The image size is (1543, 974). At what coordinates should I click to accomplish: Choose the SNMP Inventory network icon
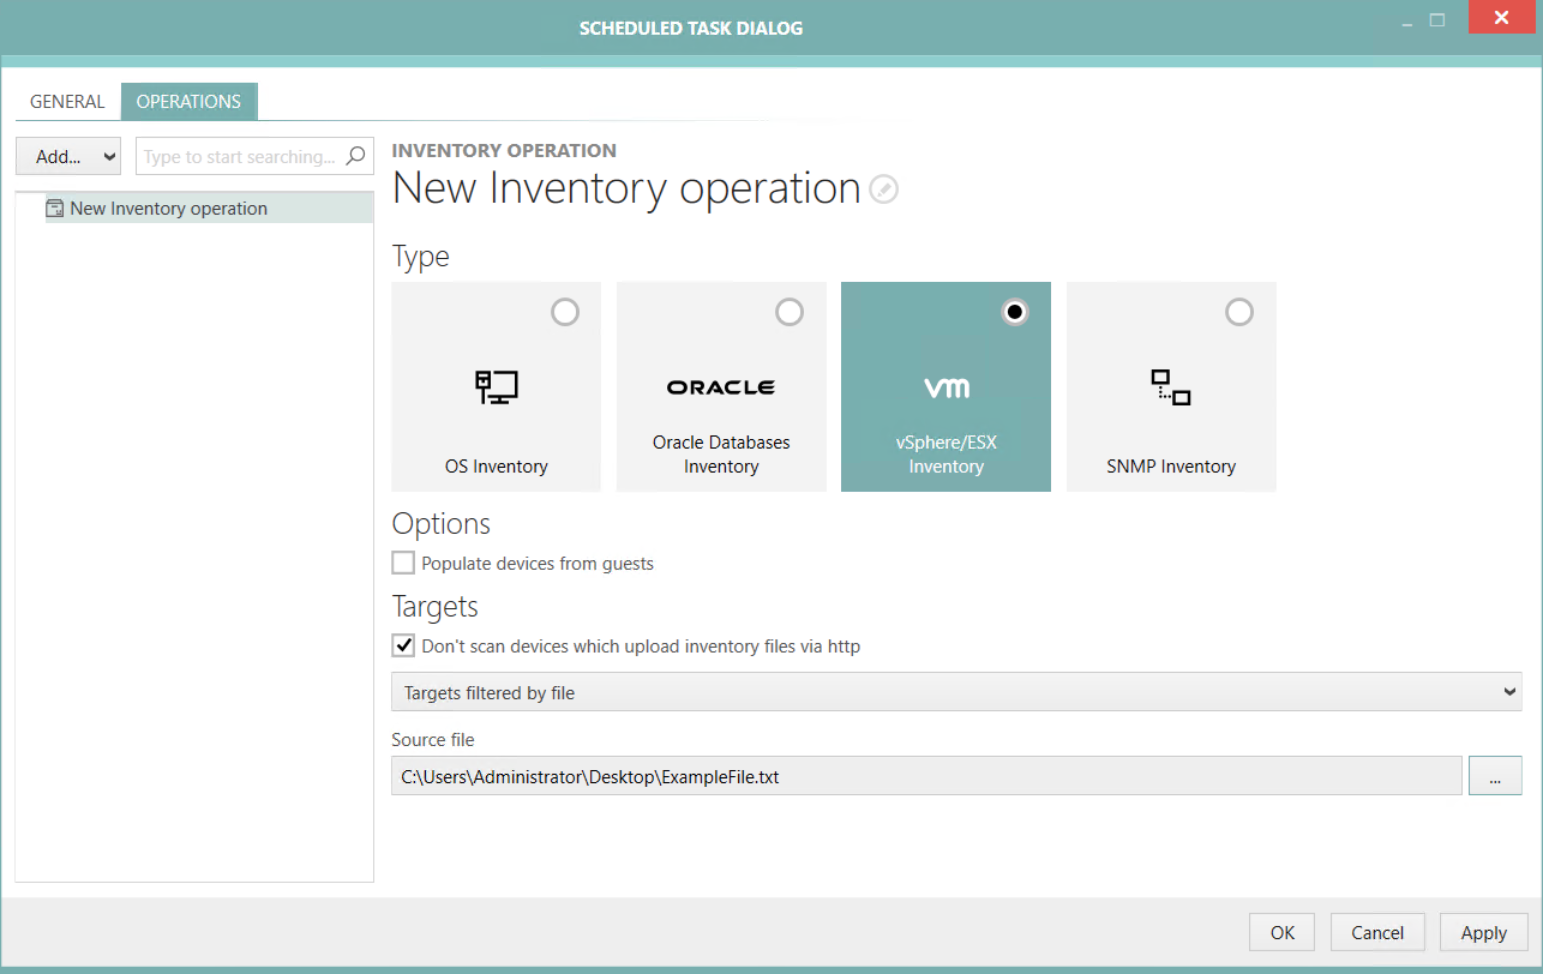pos(1170,388)
